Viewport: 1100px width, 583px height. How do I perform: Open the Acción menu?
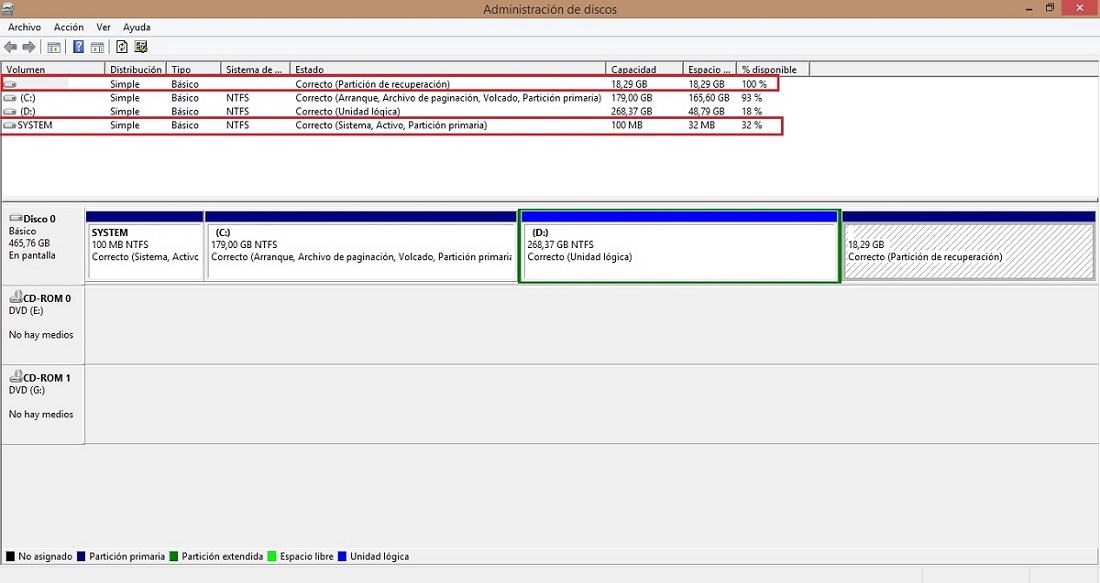click(x=69, y=27)
